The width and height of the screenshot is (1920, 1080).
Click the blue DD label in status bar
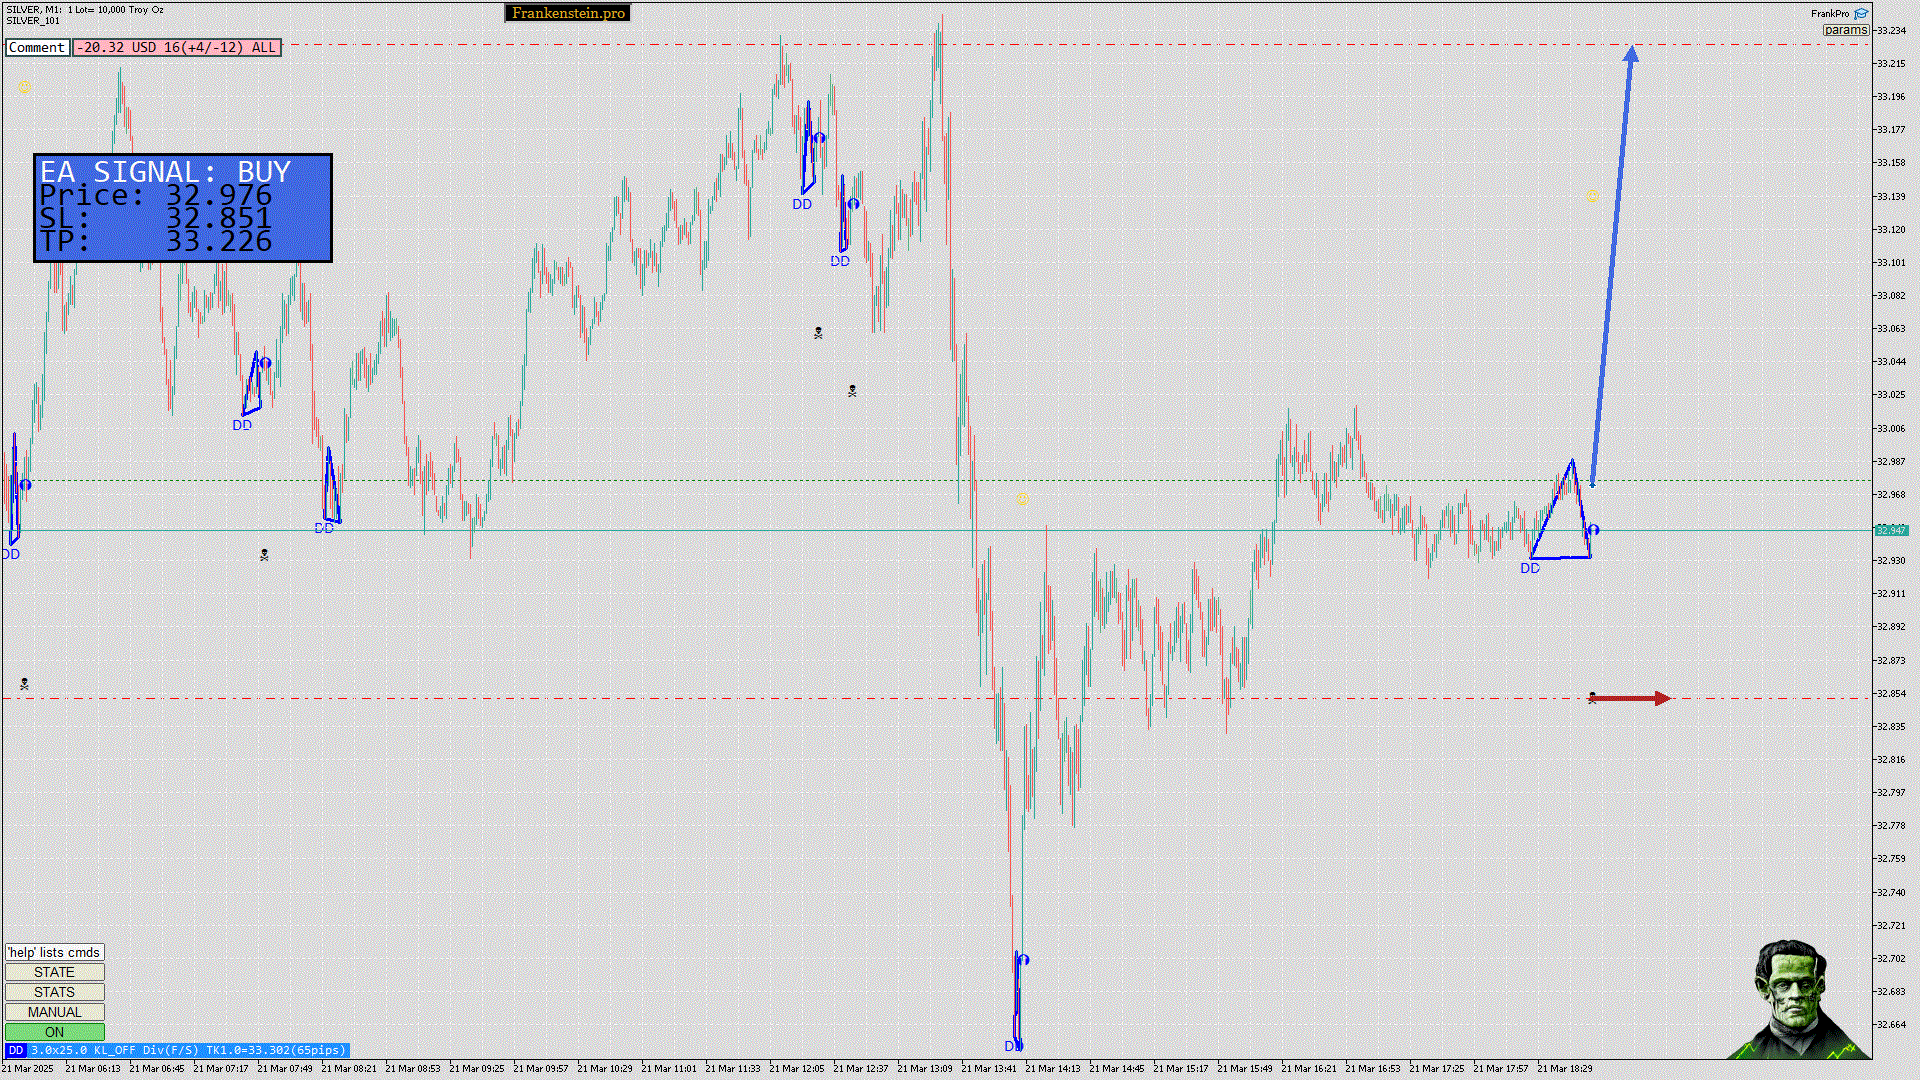tap(15, 1050)
